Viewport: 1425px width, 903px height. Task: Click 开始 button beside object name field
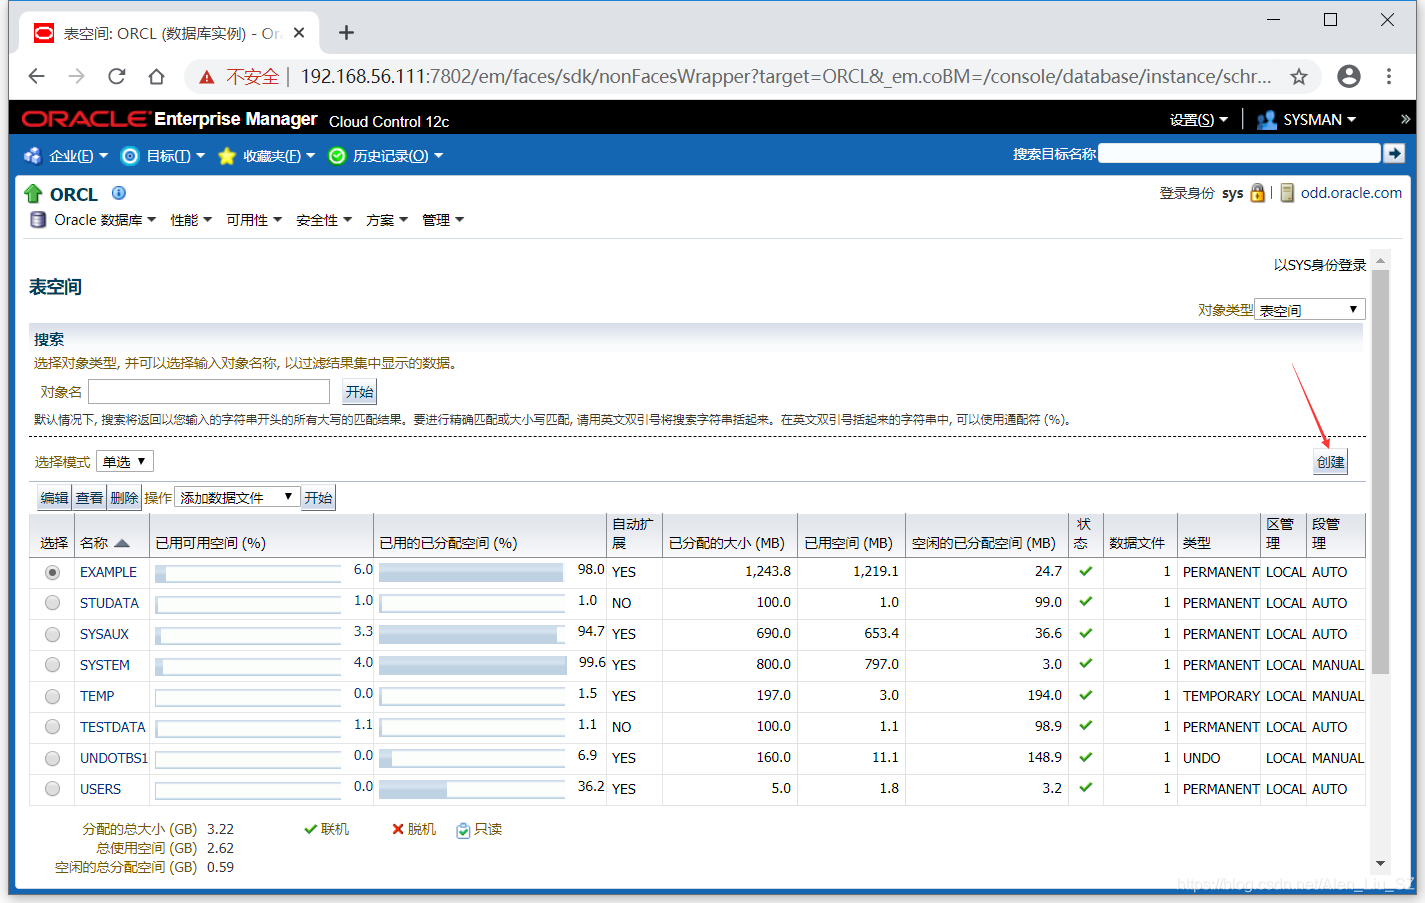(x=359, y=392)
